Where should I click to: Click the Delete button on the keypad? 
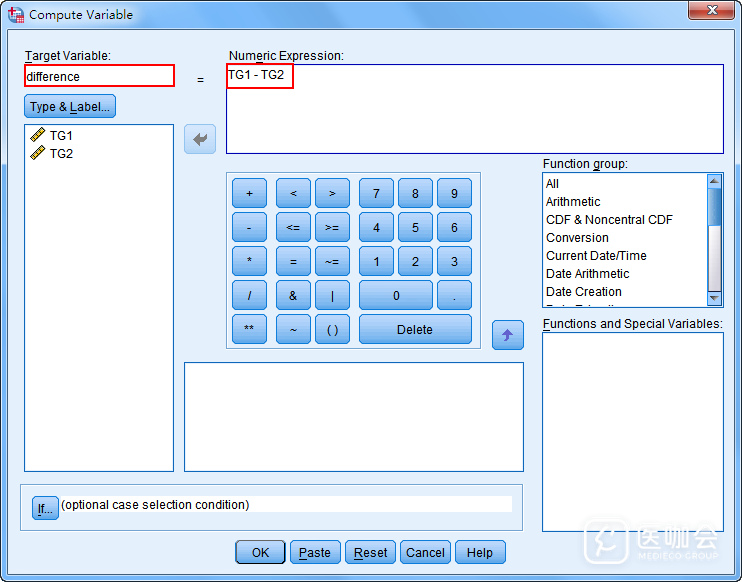pos(415,329)
